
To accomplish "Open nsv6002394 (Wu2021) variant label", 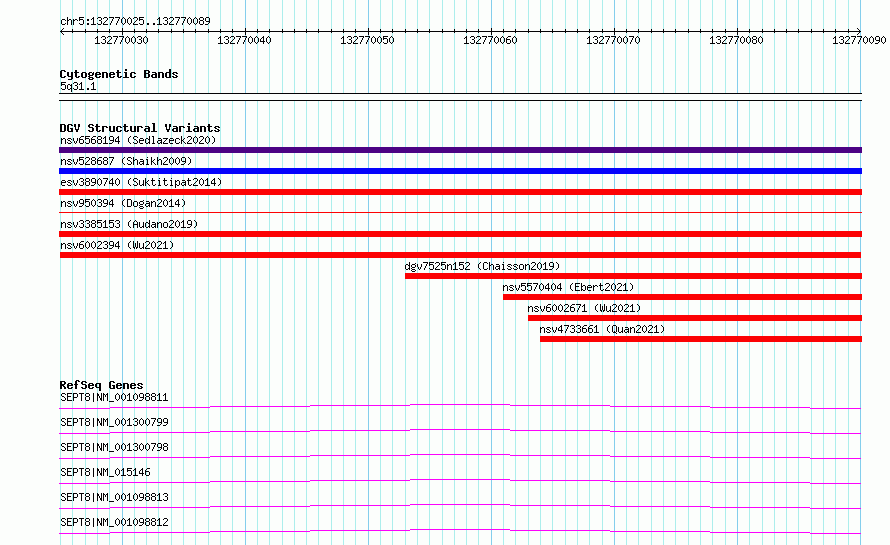I will tap(117, 245).
